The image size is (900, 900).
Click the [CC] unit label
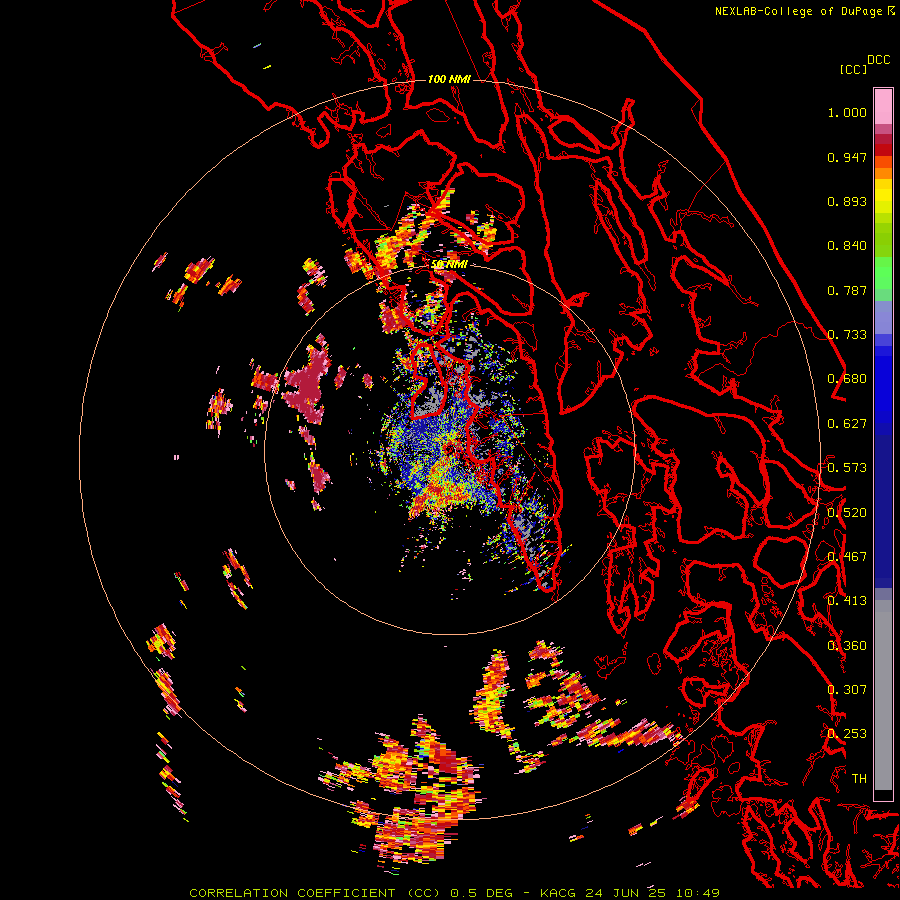click(854, 69)
